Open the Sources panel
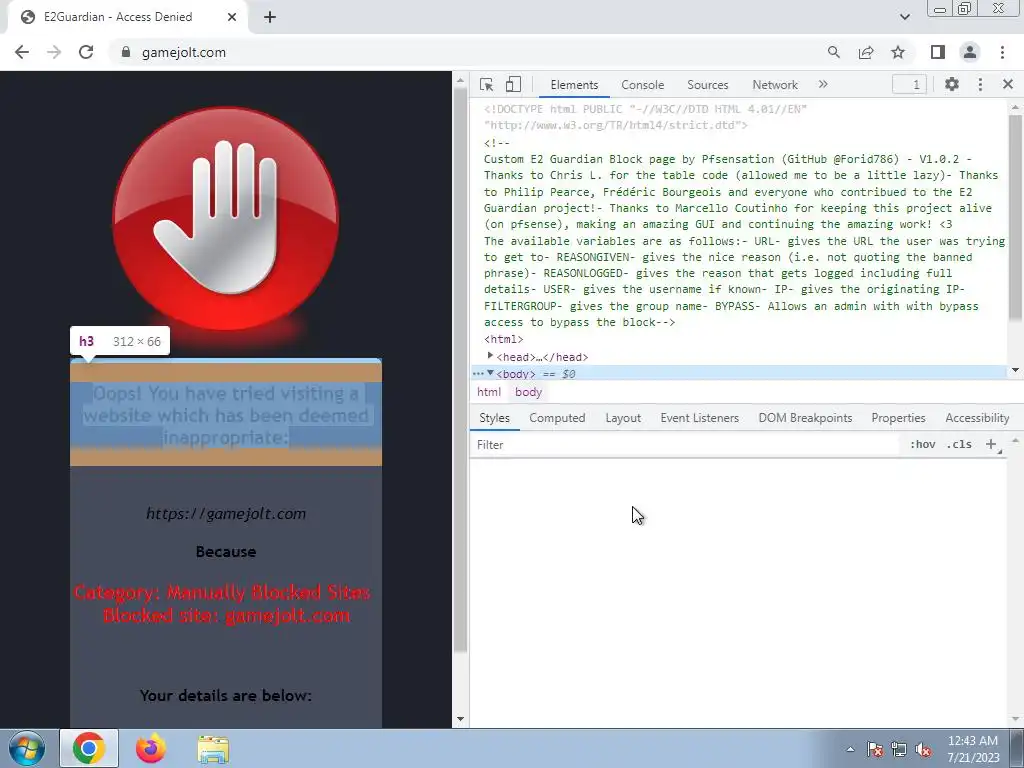The image size is (1024, 768). [707, 85]
